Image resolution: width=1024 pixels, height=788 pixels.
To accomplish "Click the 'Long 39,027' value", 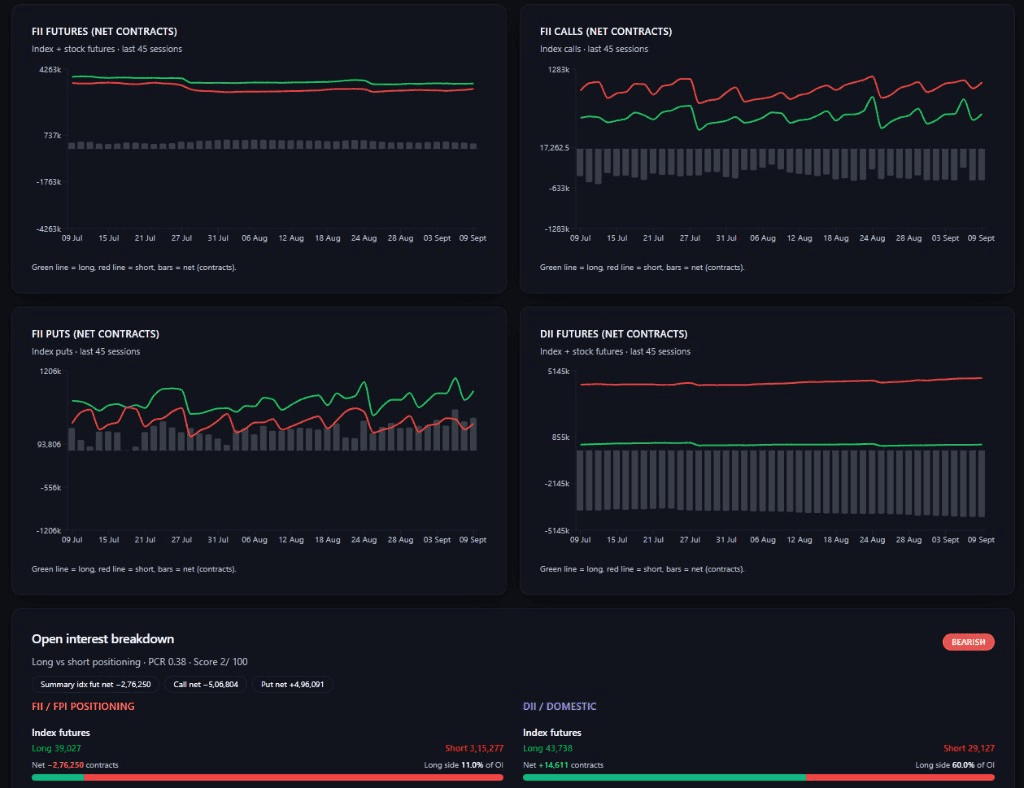I will [56, 748].
